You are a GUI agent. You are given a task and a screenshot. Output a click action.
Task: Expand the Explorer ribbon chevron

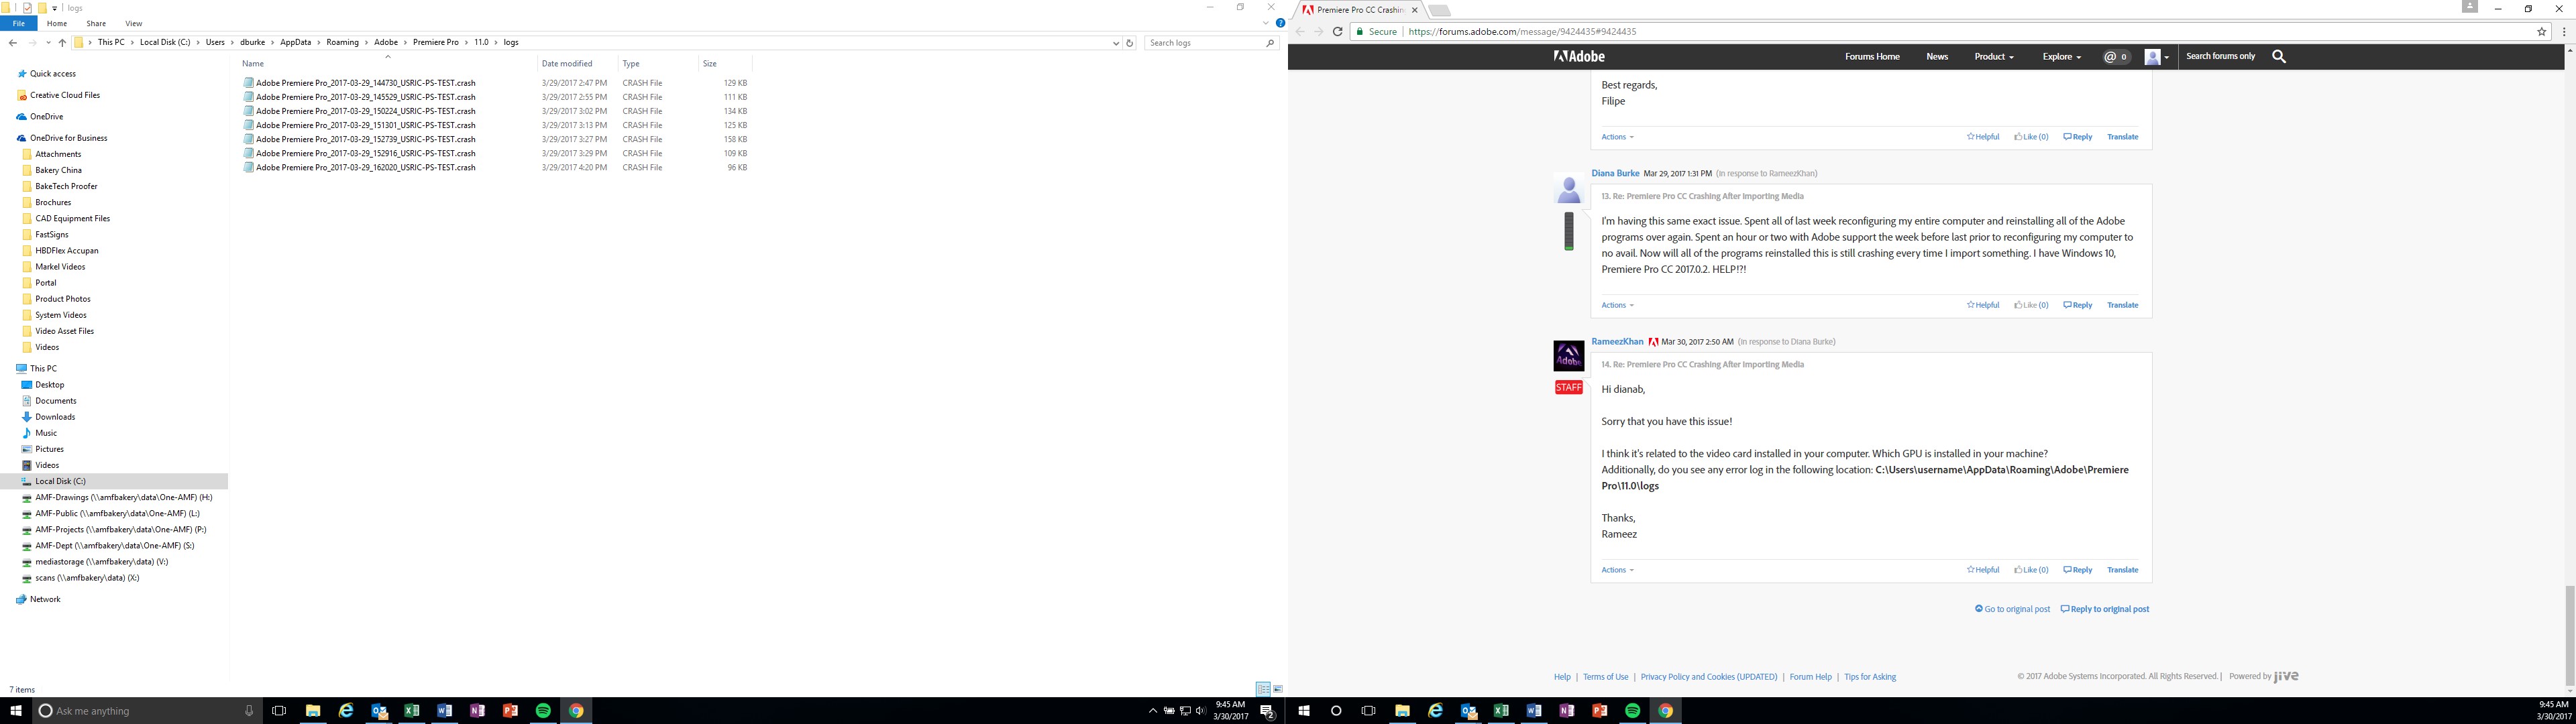click(1266, 23)
